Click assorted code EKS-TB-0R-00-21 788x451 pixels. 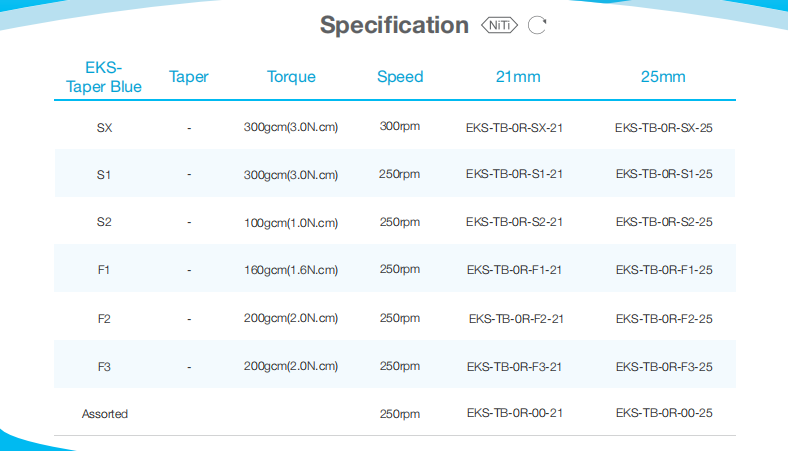(515, 413)
